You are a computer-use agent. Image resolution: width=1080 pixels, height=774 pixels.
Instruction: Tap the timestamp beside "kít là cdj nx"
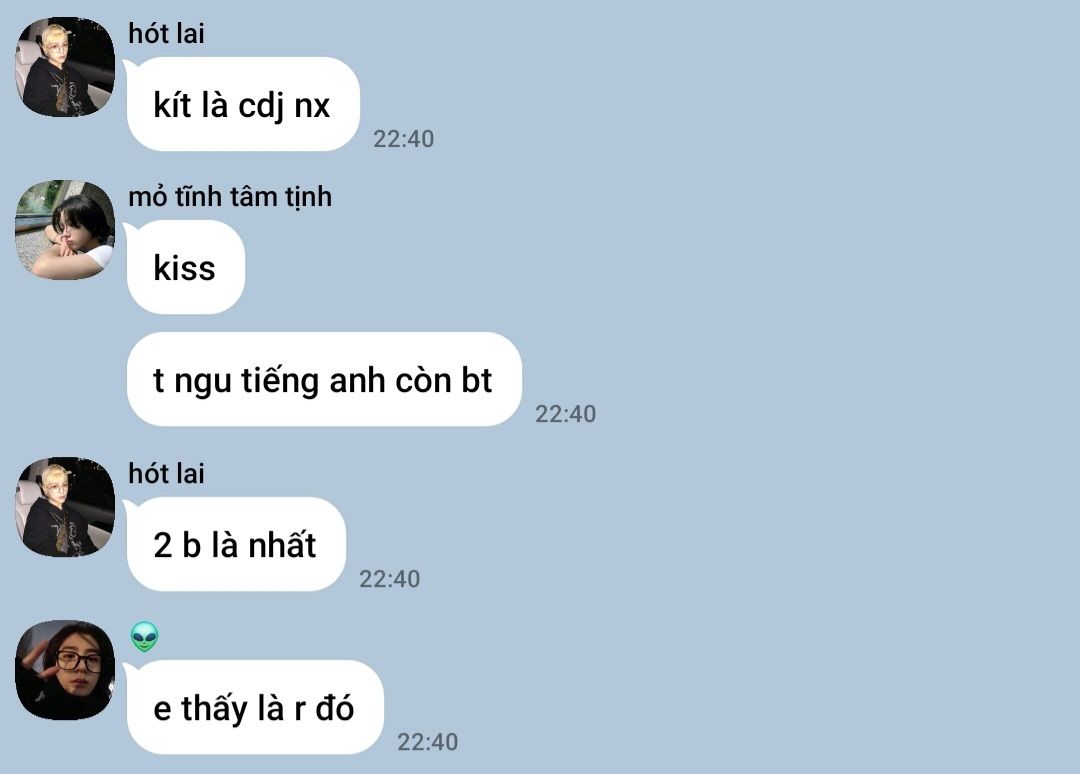coord(404,139)
